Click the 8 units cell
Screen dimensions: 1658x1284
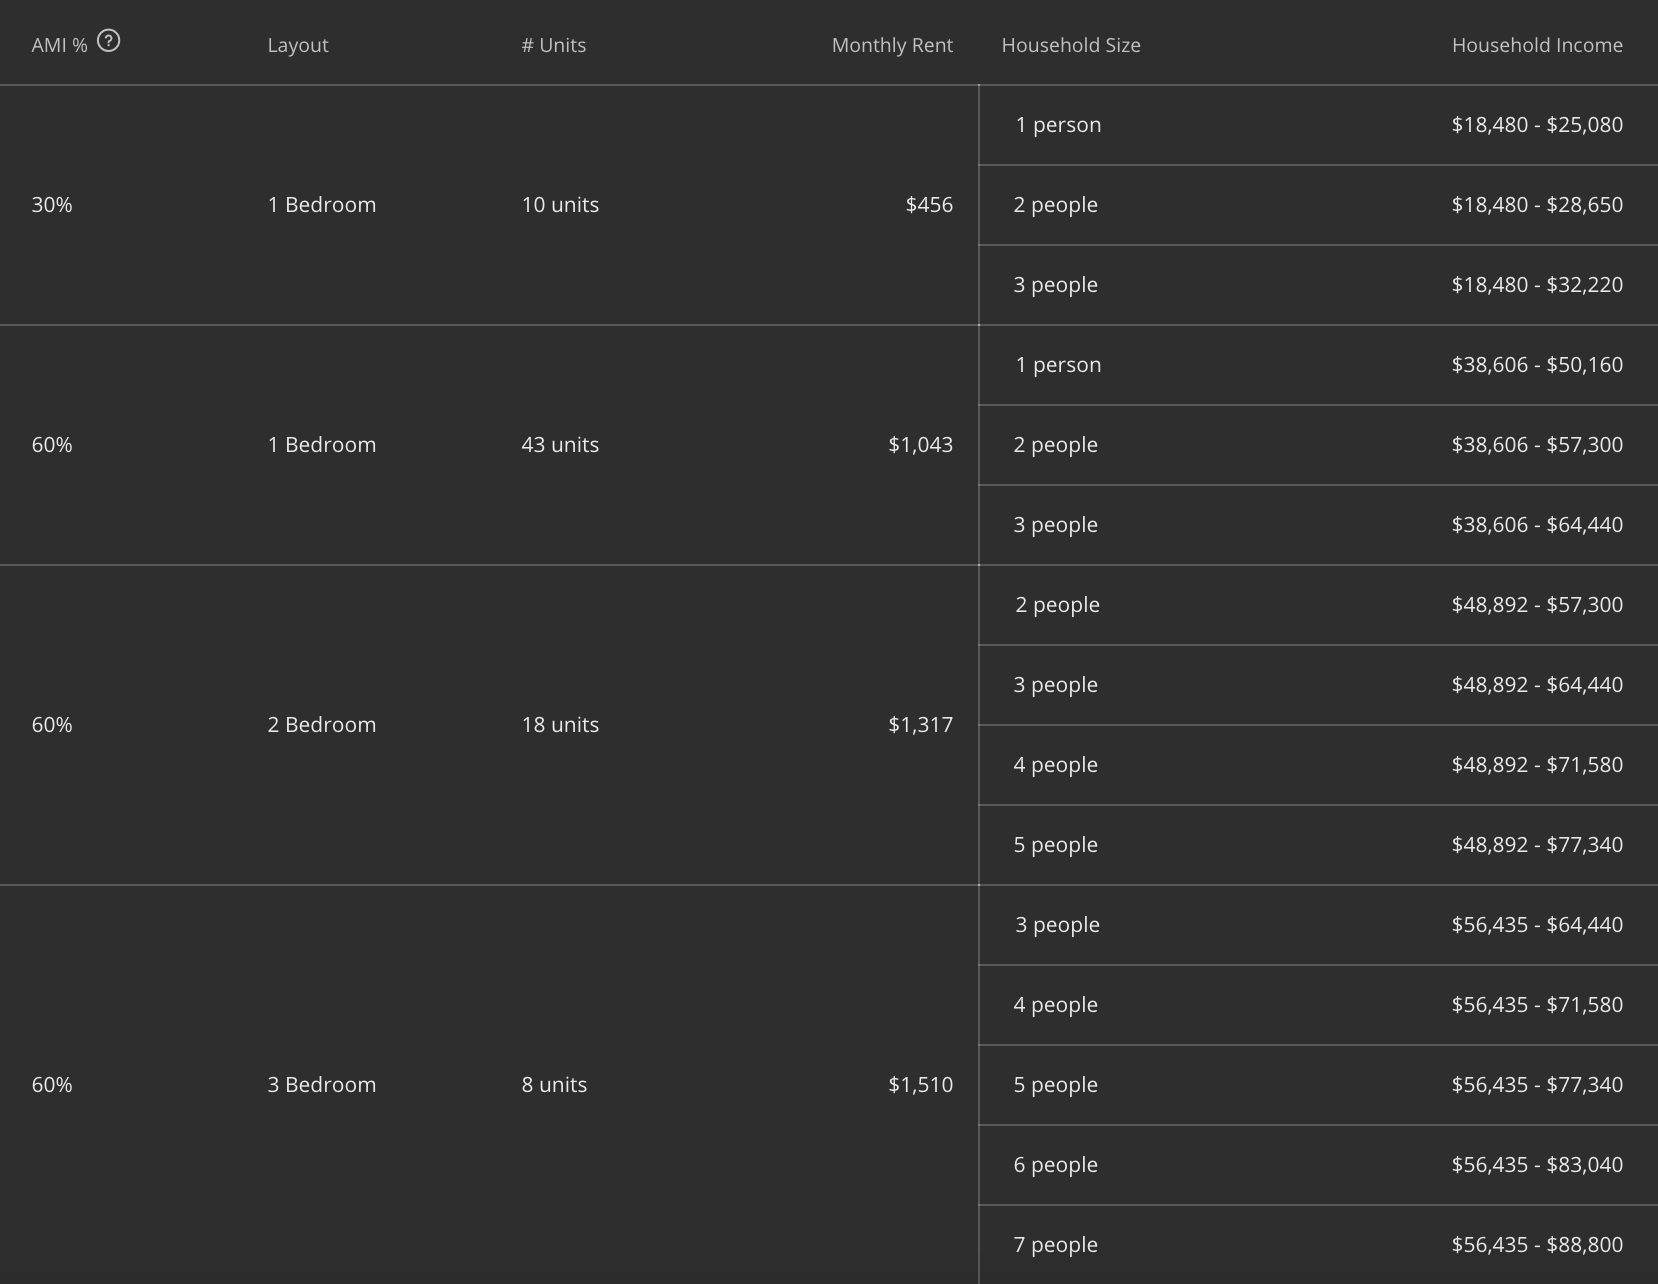(x=553, y=1085)
